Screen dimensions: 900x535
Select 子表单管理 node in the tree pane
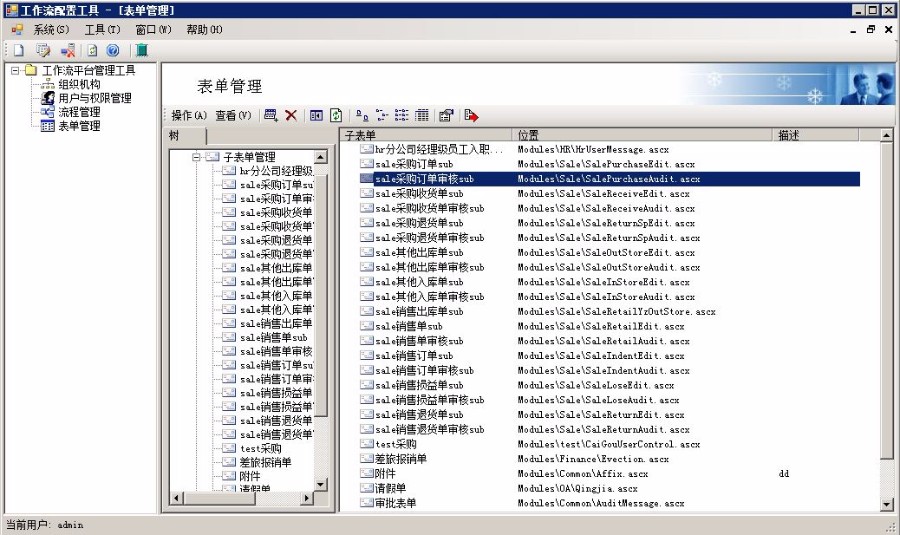coord(249,157)
